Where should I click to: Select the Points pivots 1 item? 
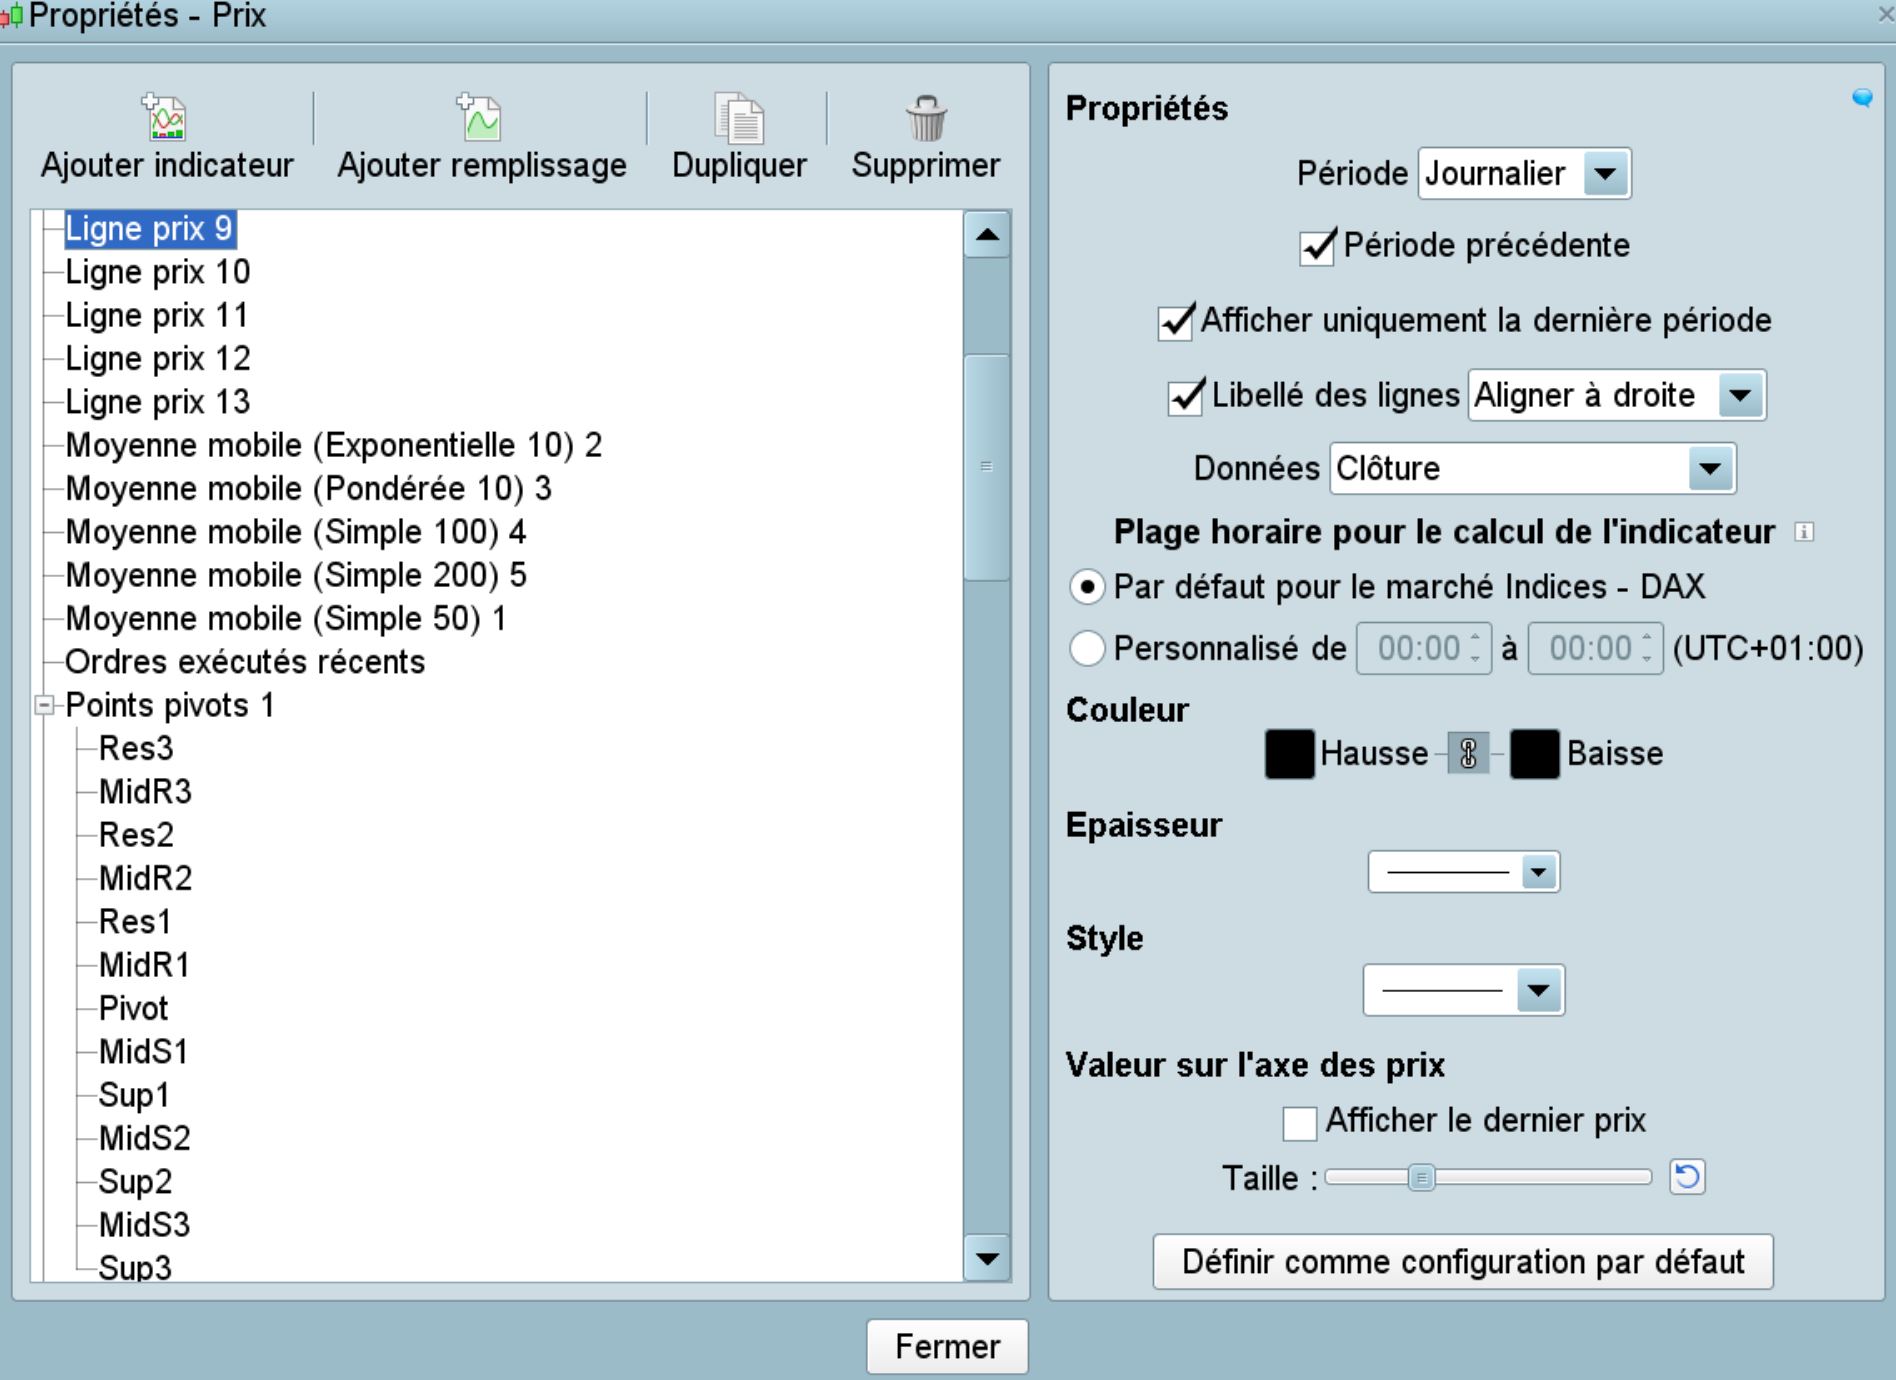pos(170,706)
